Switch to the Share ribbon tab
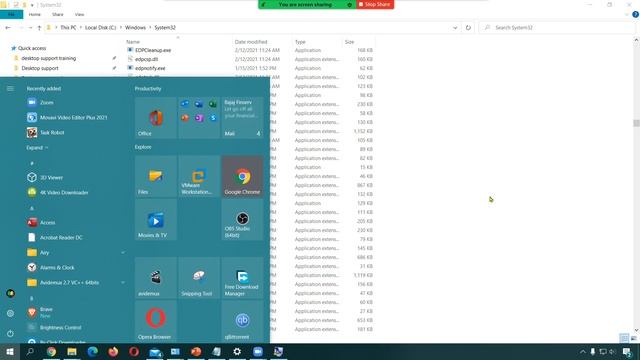 click(x=58, y=14)
